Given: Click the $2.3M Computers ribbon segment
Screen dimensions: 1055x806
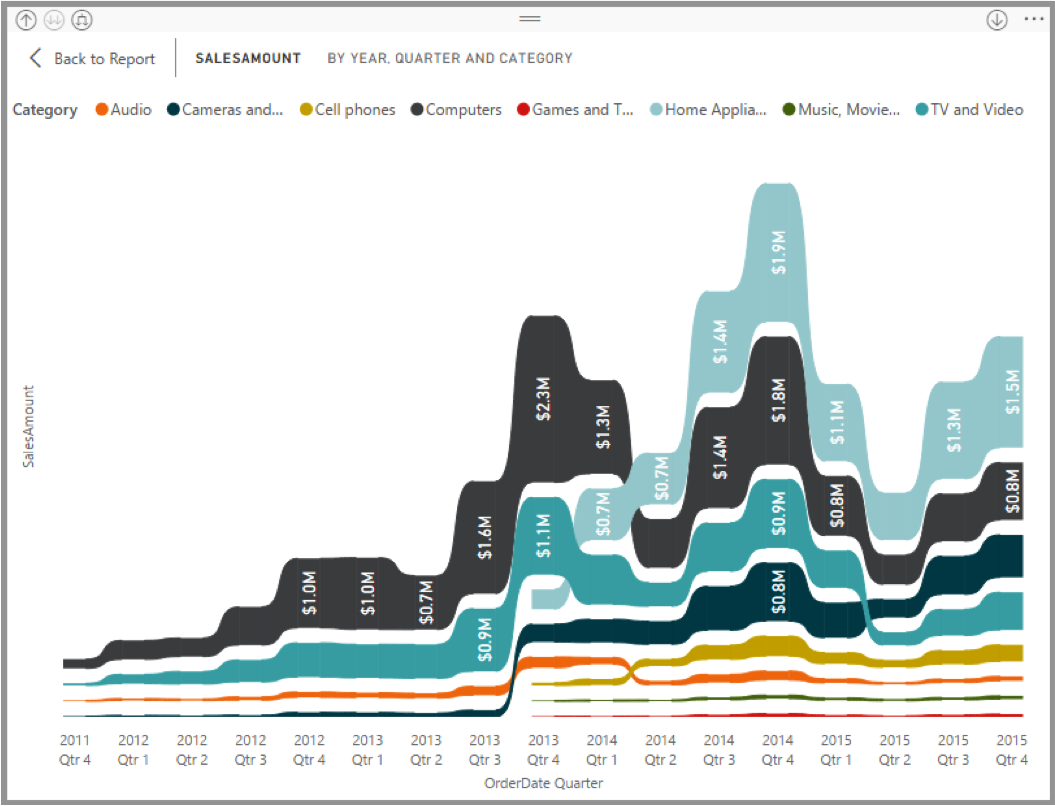Looking at the screenshot, I should tap(544, 400).
